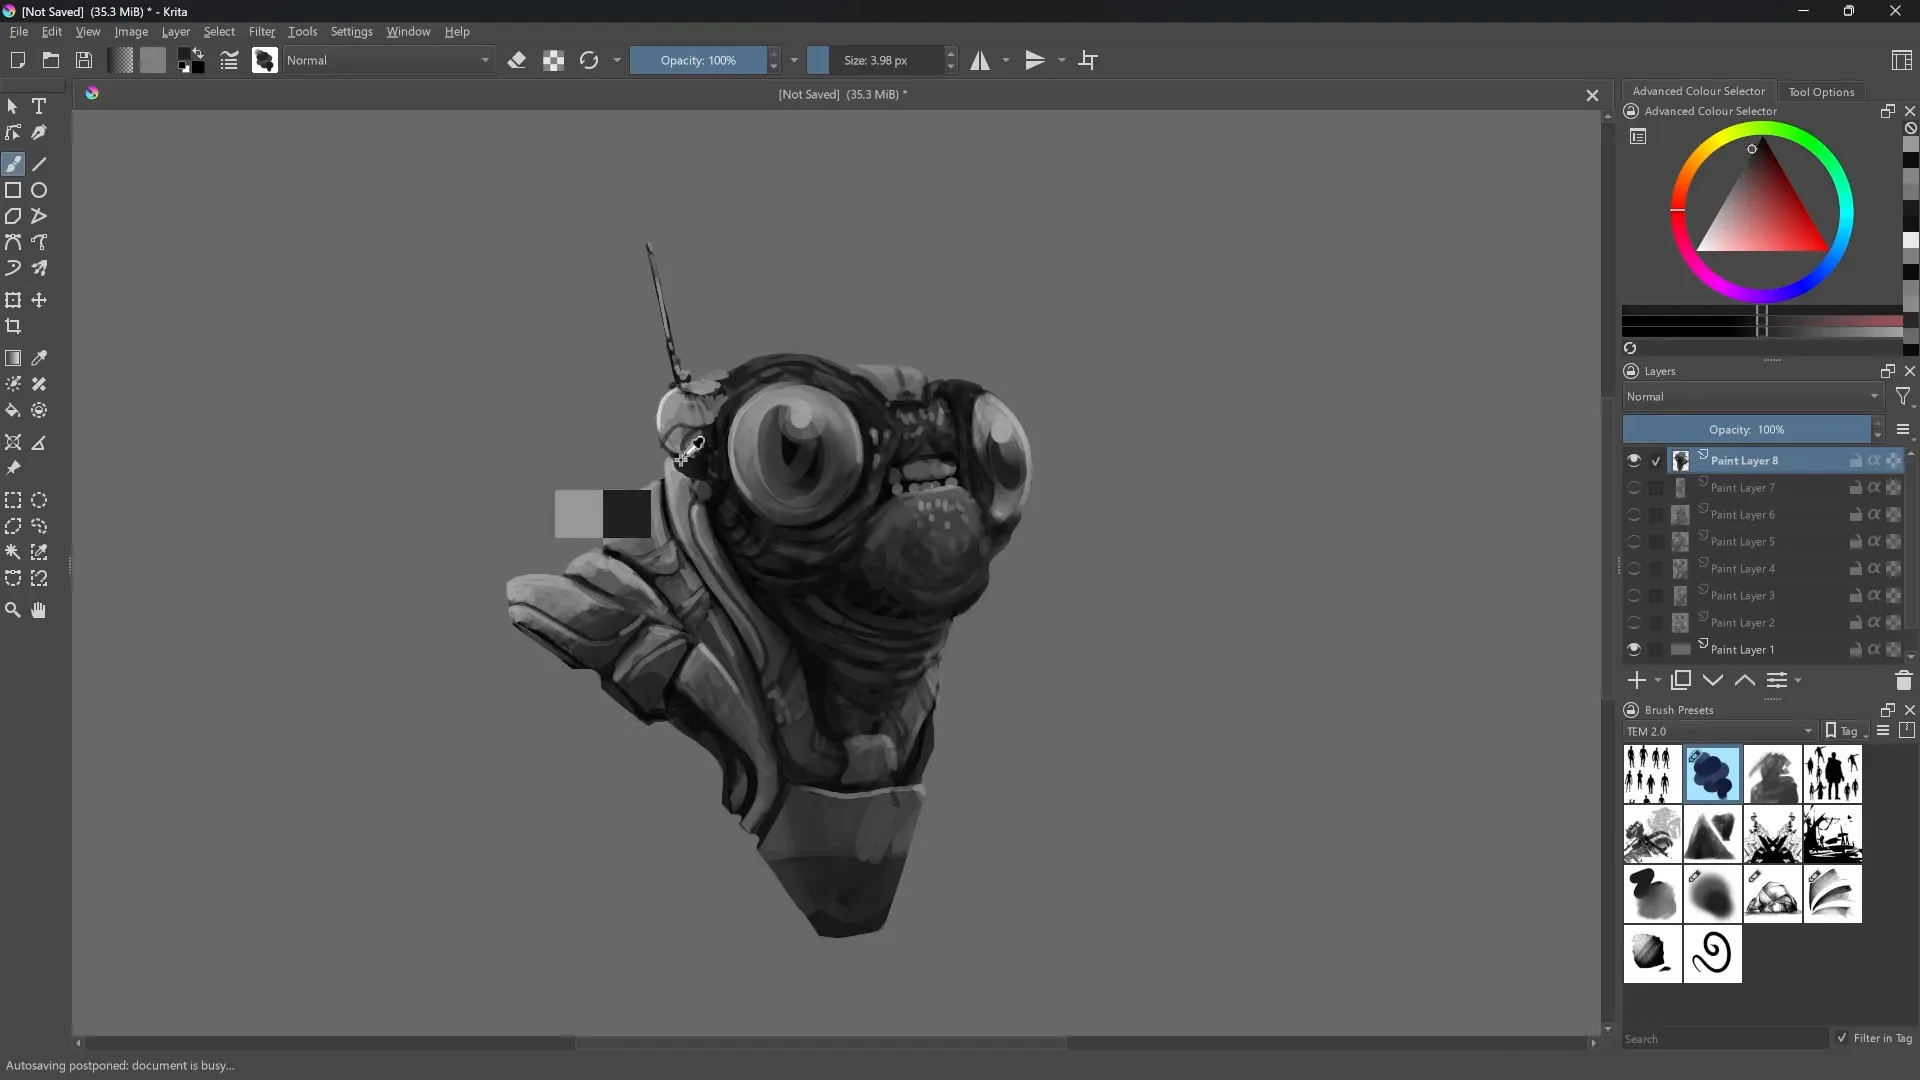
Task: Toggle eraser mode in toolbar
Action: click(x=517, y=61)
